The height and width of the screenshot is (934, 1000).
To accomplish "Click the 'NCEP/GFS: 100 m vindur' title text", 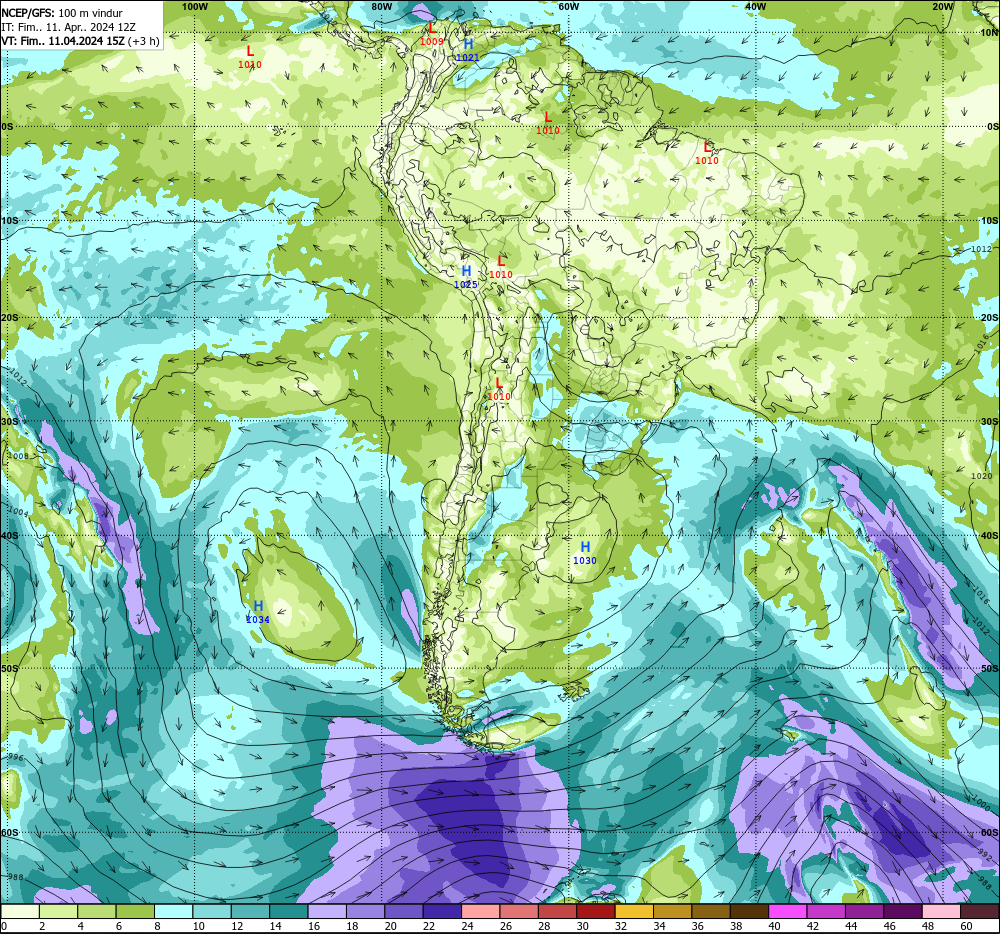I will 62,13.
